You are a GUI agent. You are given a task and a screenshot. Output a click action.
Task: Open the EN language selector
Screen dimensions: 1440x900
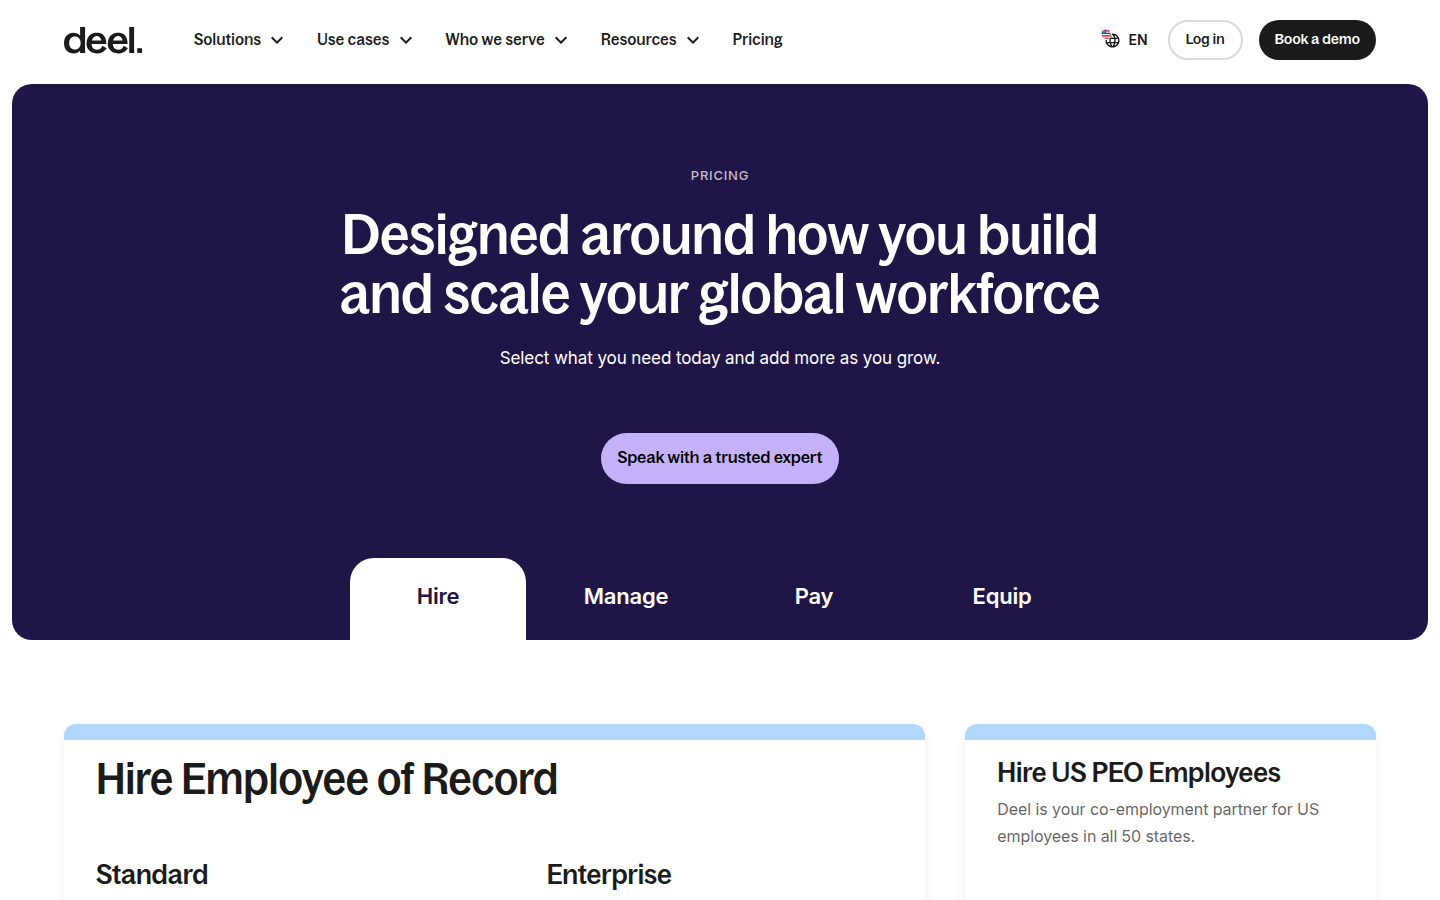click(x=1125, y=40)
